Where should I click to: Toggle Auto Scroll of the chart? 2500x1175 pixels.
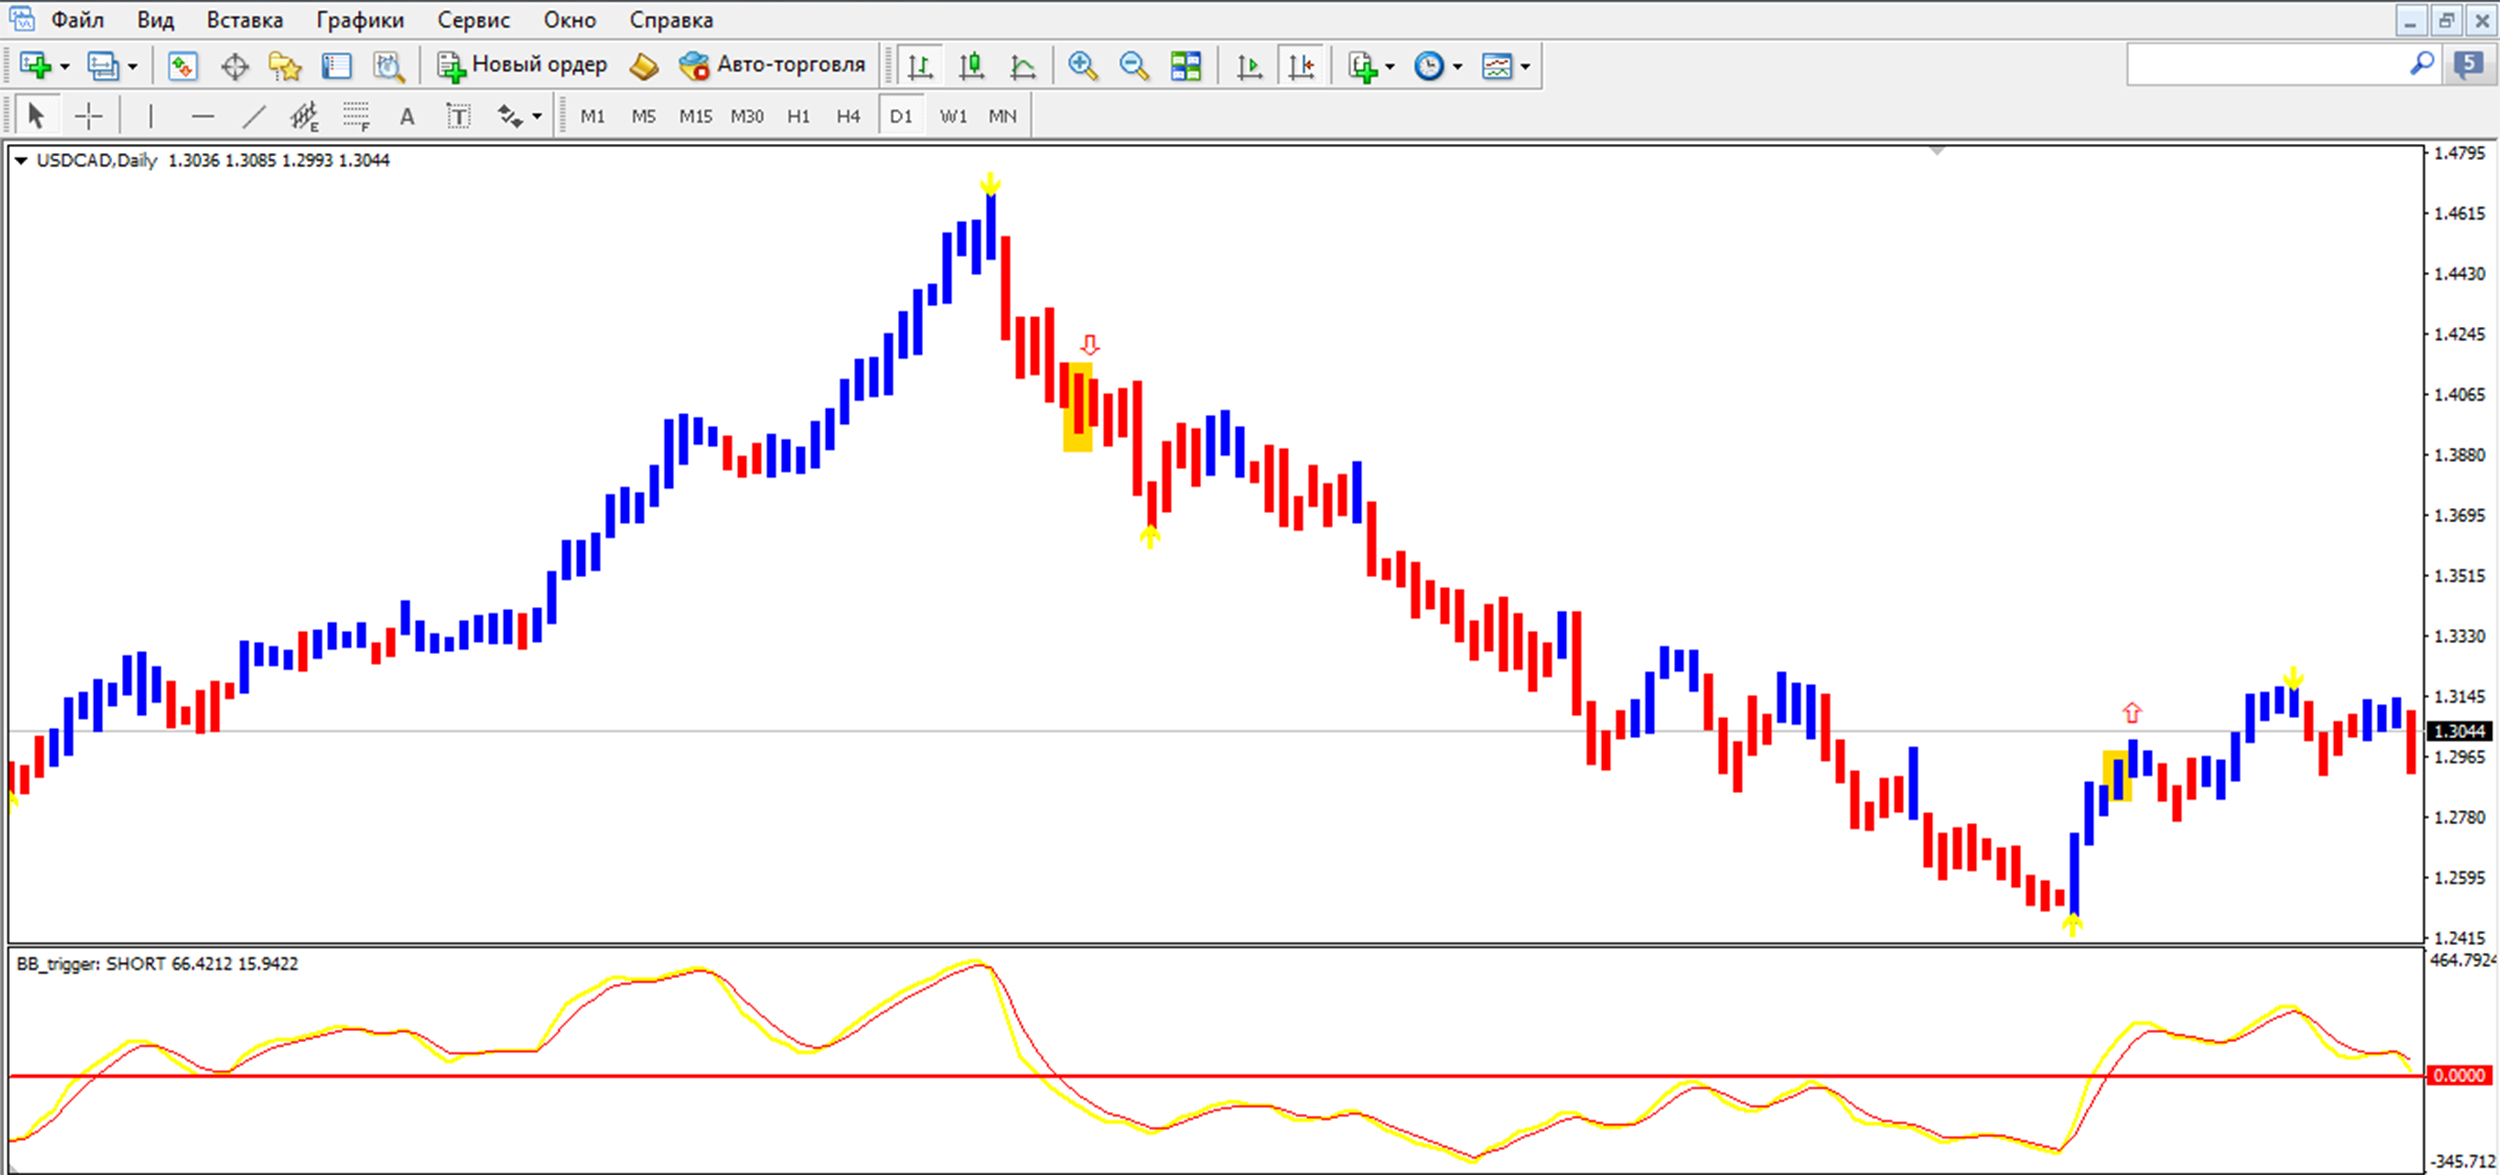point(1249,66)
